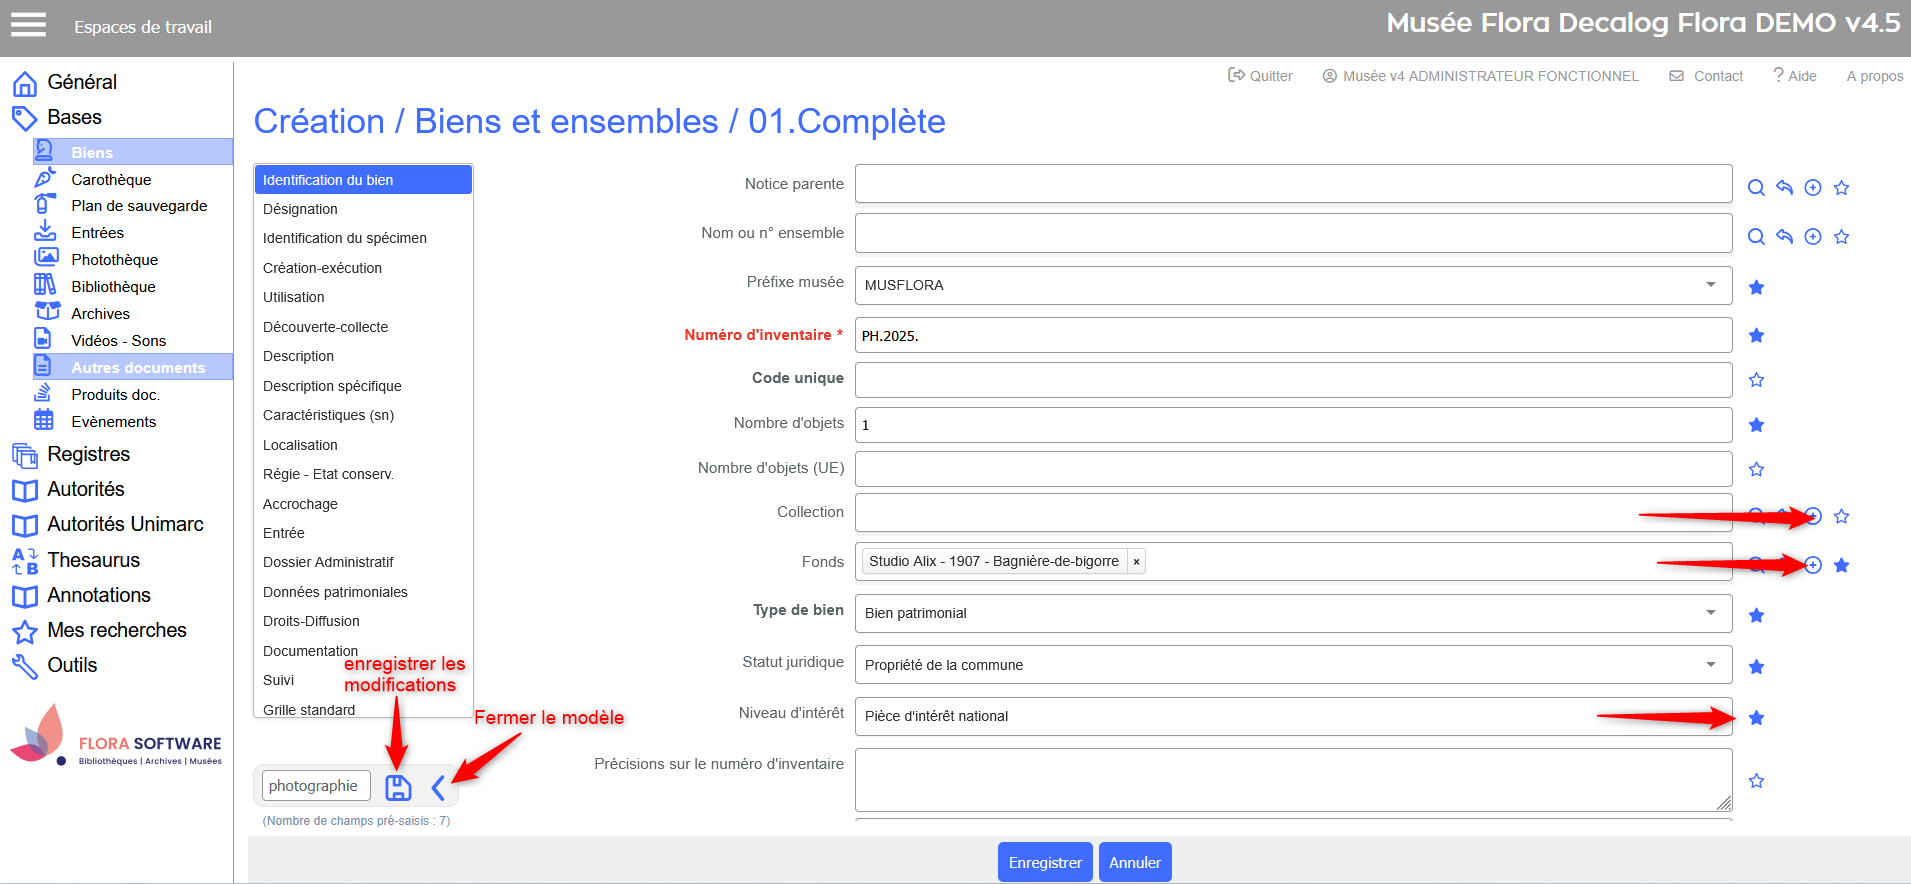This screenshot has width=1911, height=884.
Task: Click the Thesaurus A-B icon
Action: [25, 561]
